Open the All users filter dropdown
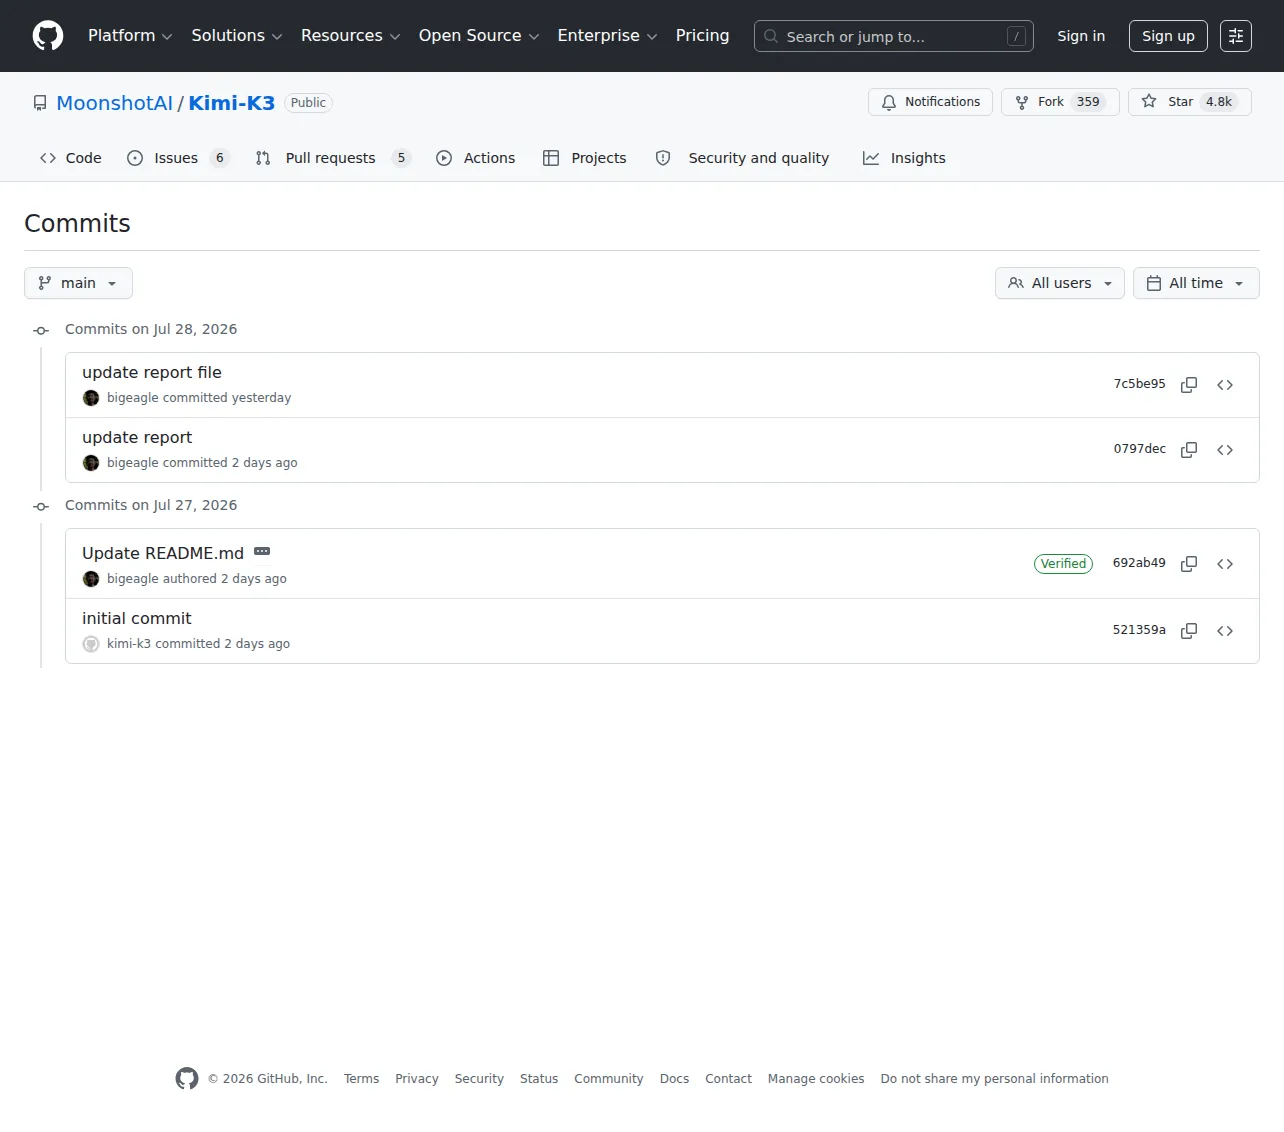The width and height of the screenshot is (1284, 1132). pyautogui.click(x=1060, y=283)
